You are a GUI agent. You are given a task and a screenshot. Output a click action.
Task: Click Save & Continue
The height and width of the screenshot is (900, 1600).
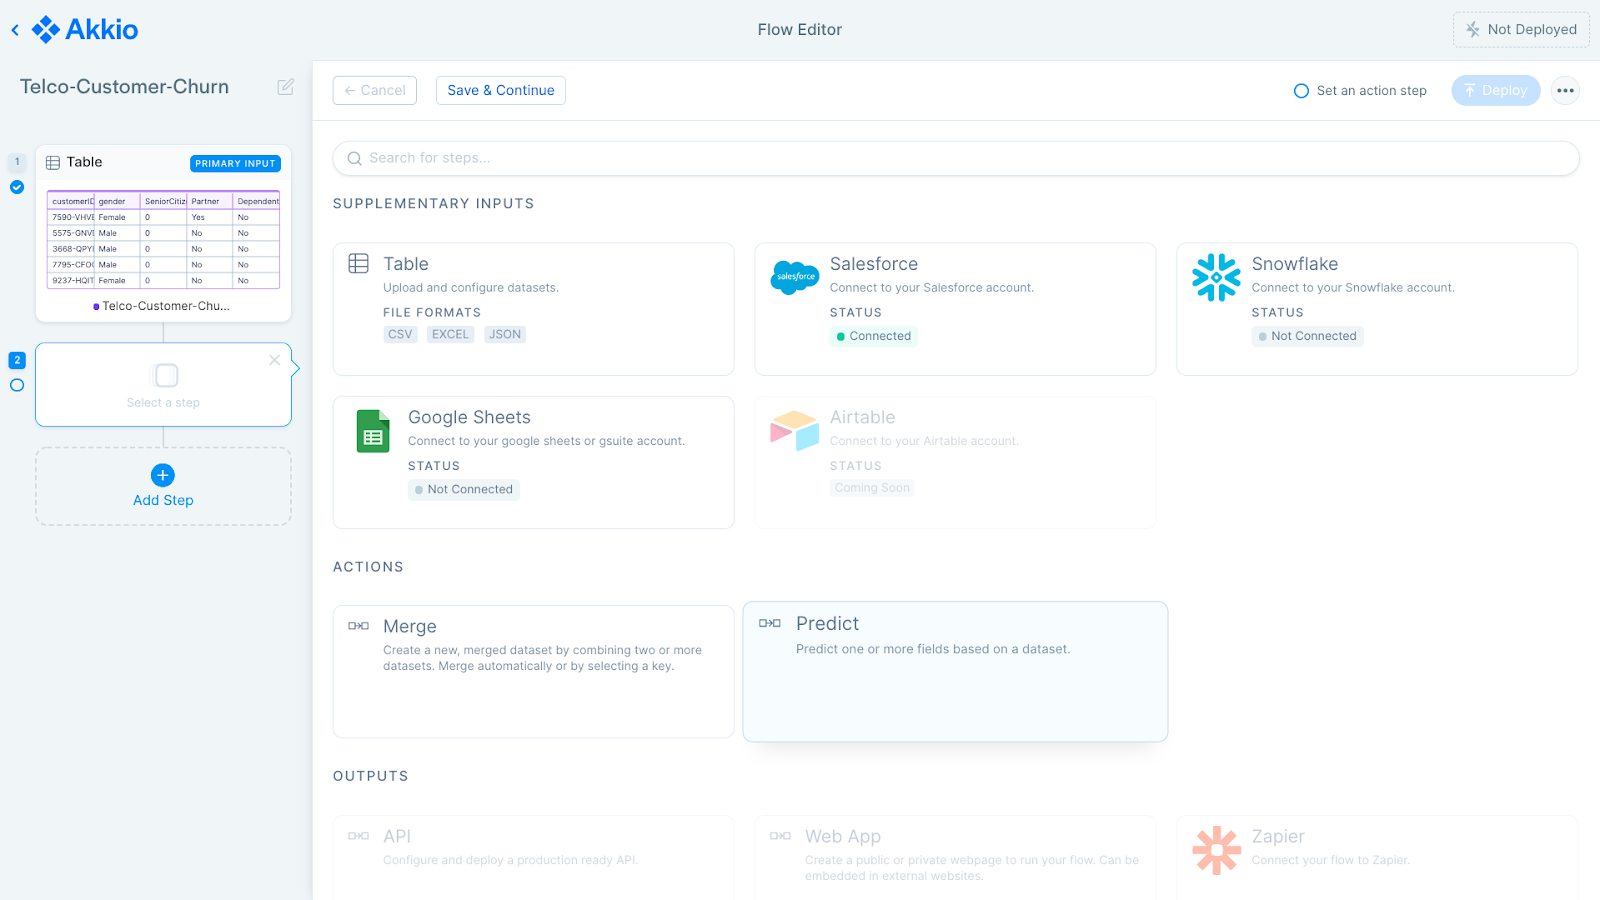tap(501, 91)
